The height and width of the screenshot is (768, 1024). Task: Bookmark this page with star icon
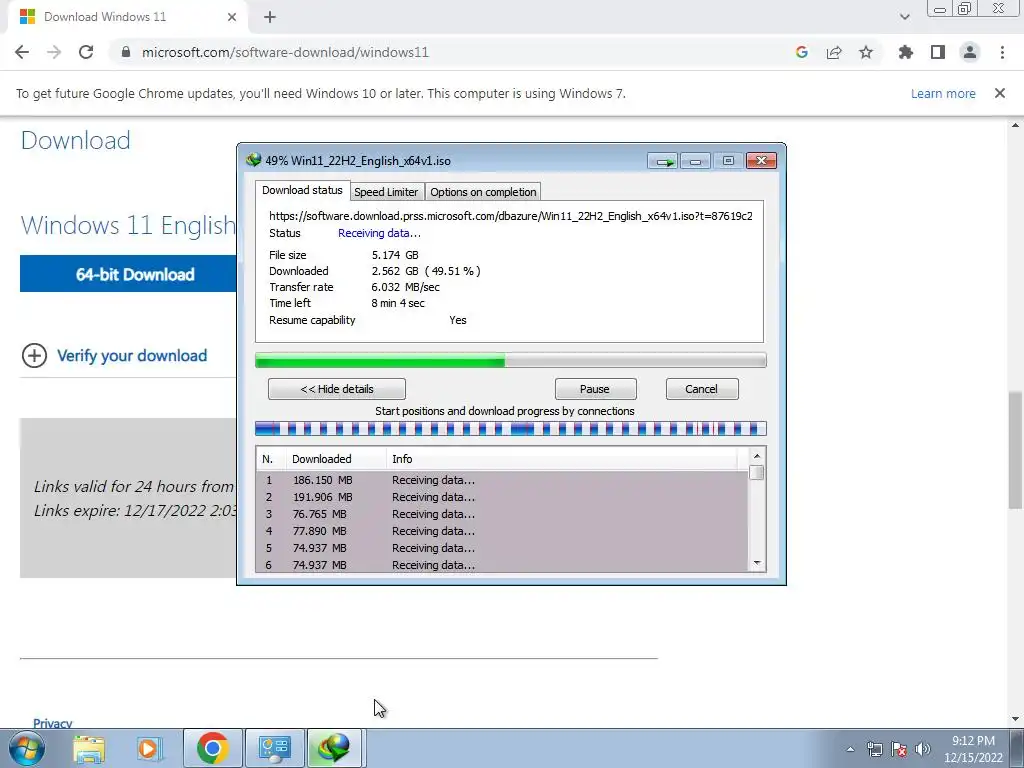(x=866, y=52)
